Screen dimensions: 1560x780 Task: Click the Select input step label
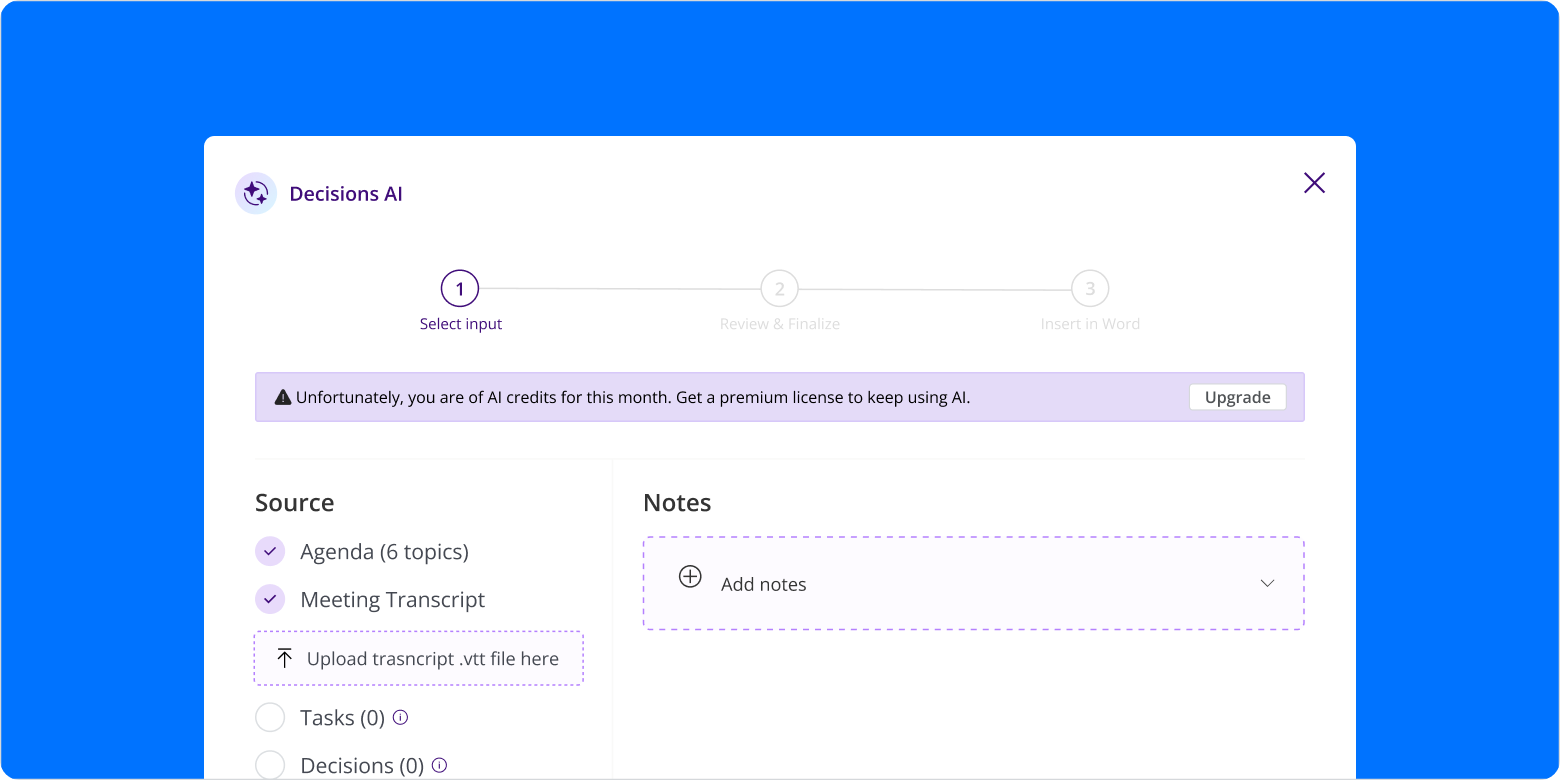click(461, 323)
